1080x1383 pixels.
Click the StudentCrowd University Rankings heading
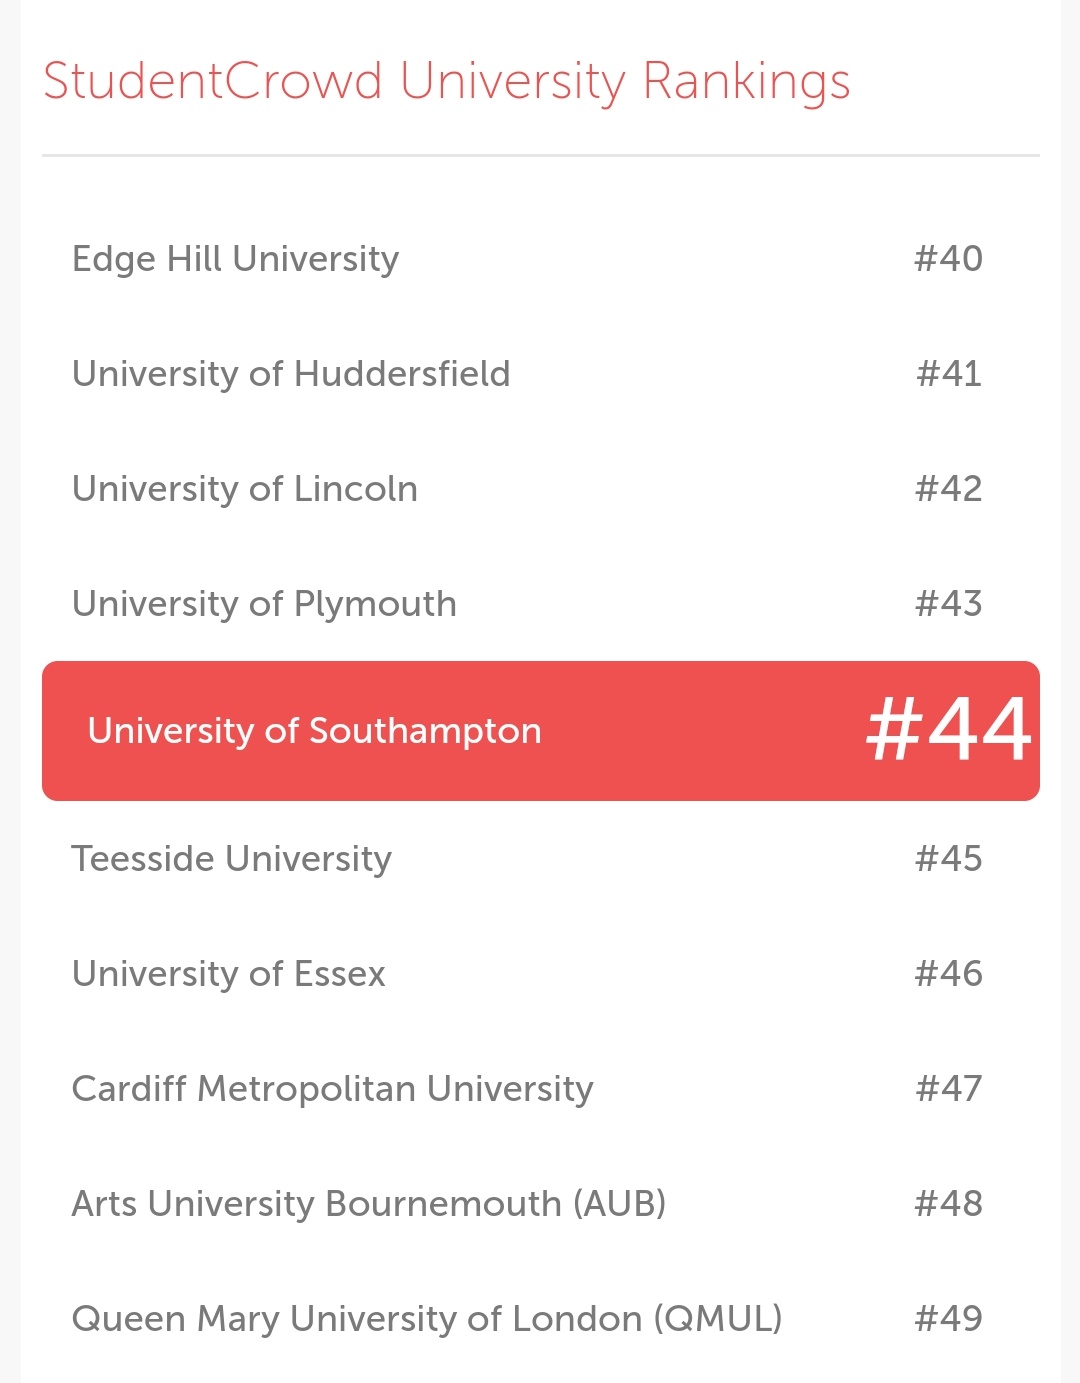coord(446,82)
